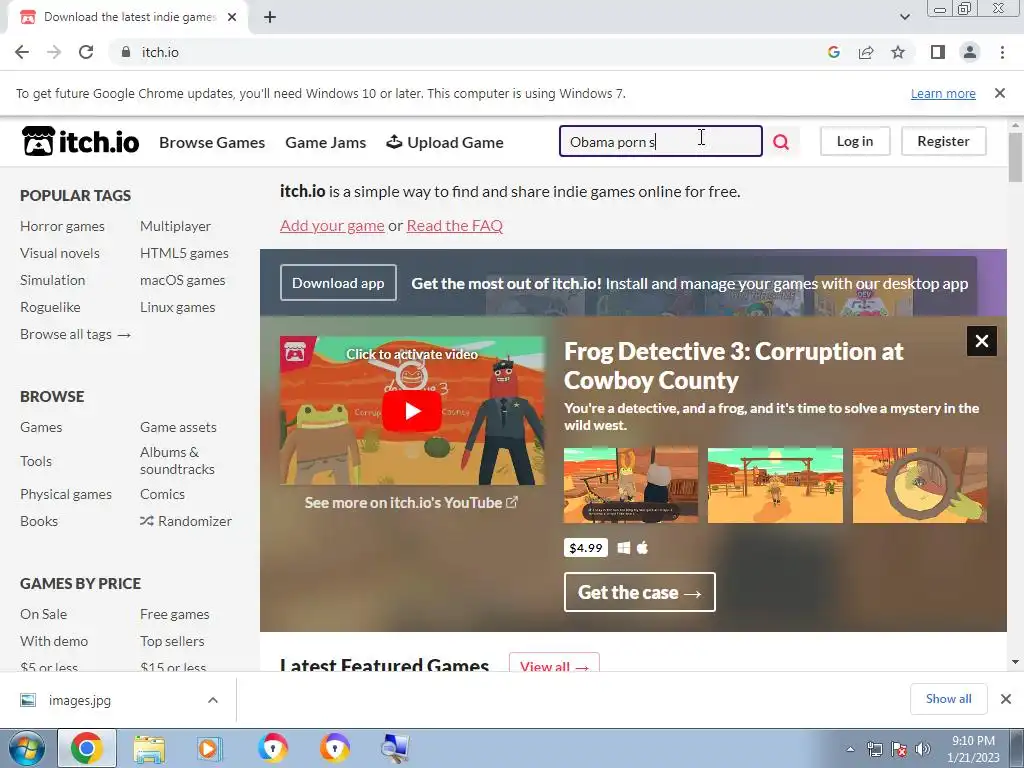Image resolution: width=1024 pixels, height=768 pixels.
Task: Click See more on itch.io's YouTube
Action: point(411,503)
